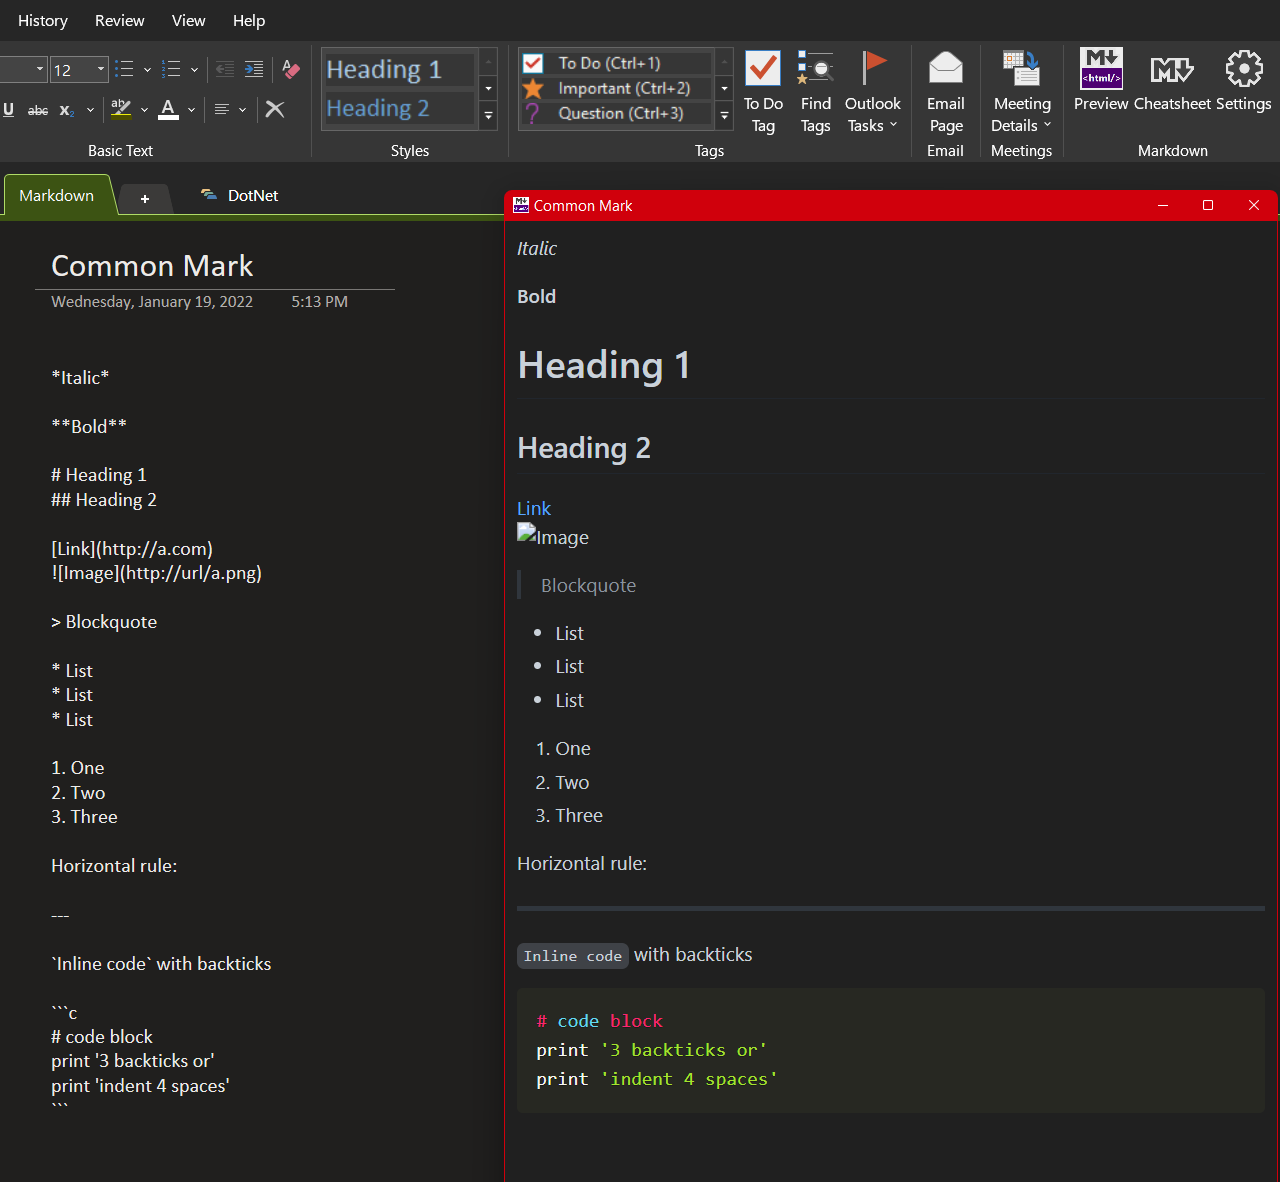Expand highlight color options
The width and height of the screenshot is (1280, 1182).
click(x=144, y=110)
